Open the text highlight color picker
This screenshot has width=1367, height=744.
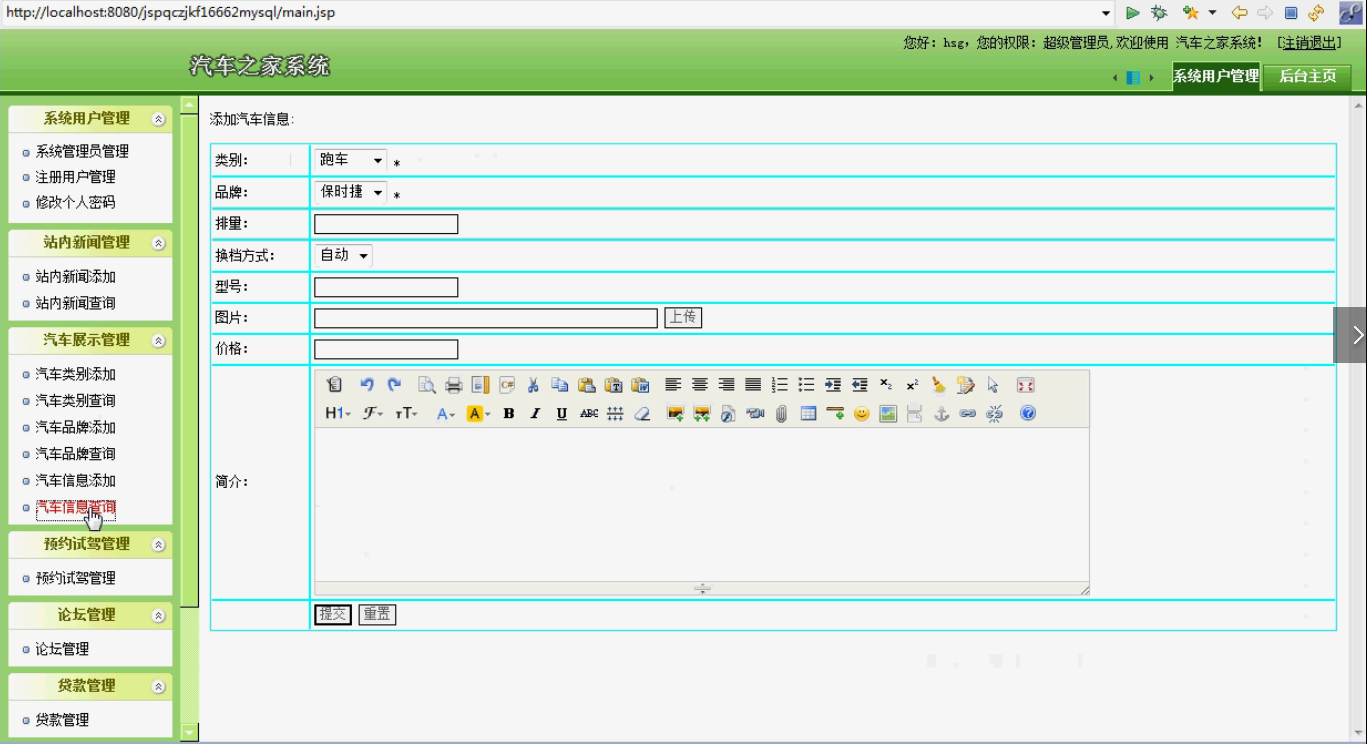pos(479,413)
